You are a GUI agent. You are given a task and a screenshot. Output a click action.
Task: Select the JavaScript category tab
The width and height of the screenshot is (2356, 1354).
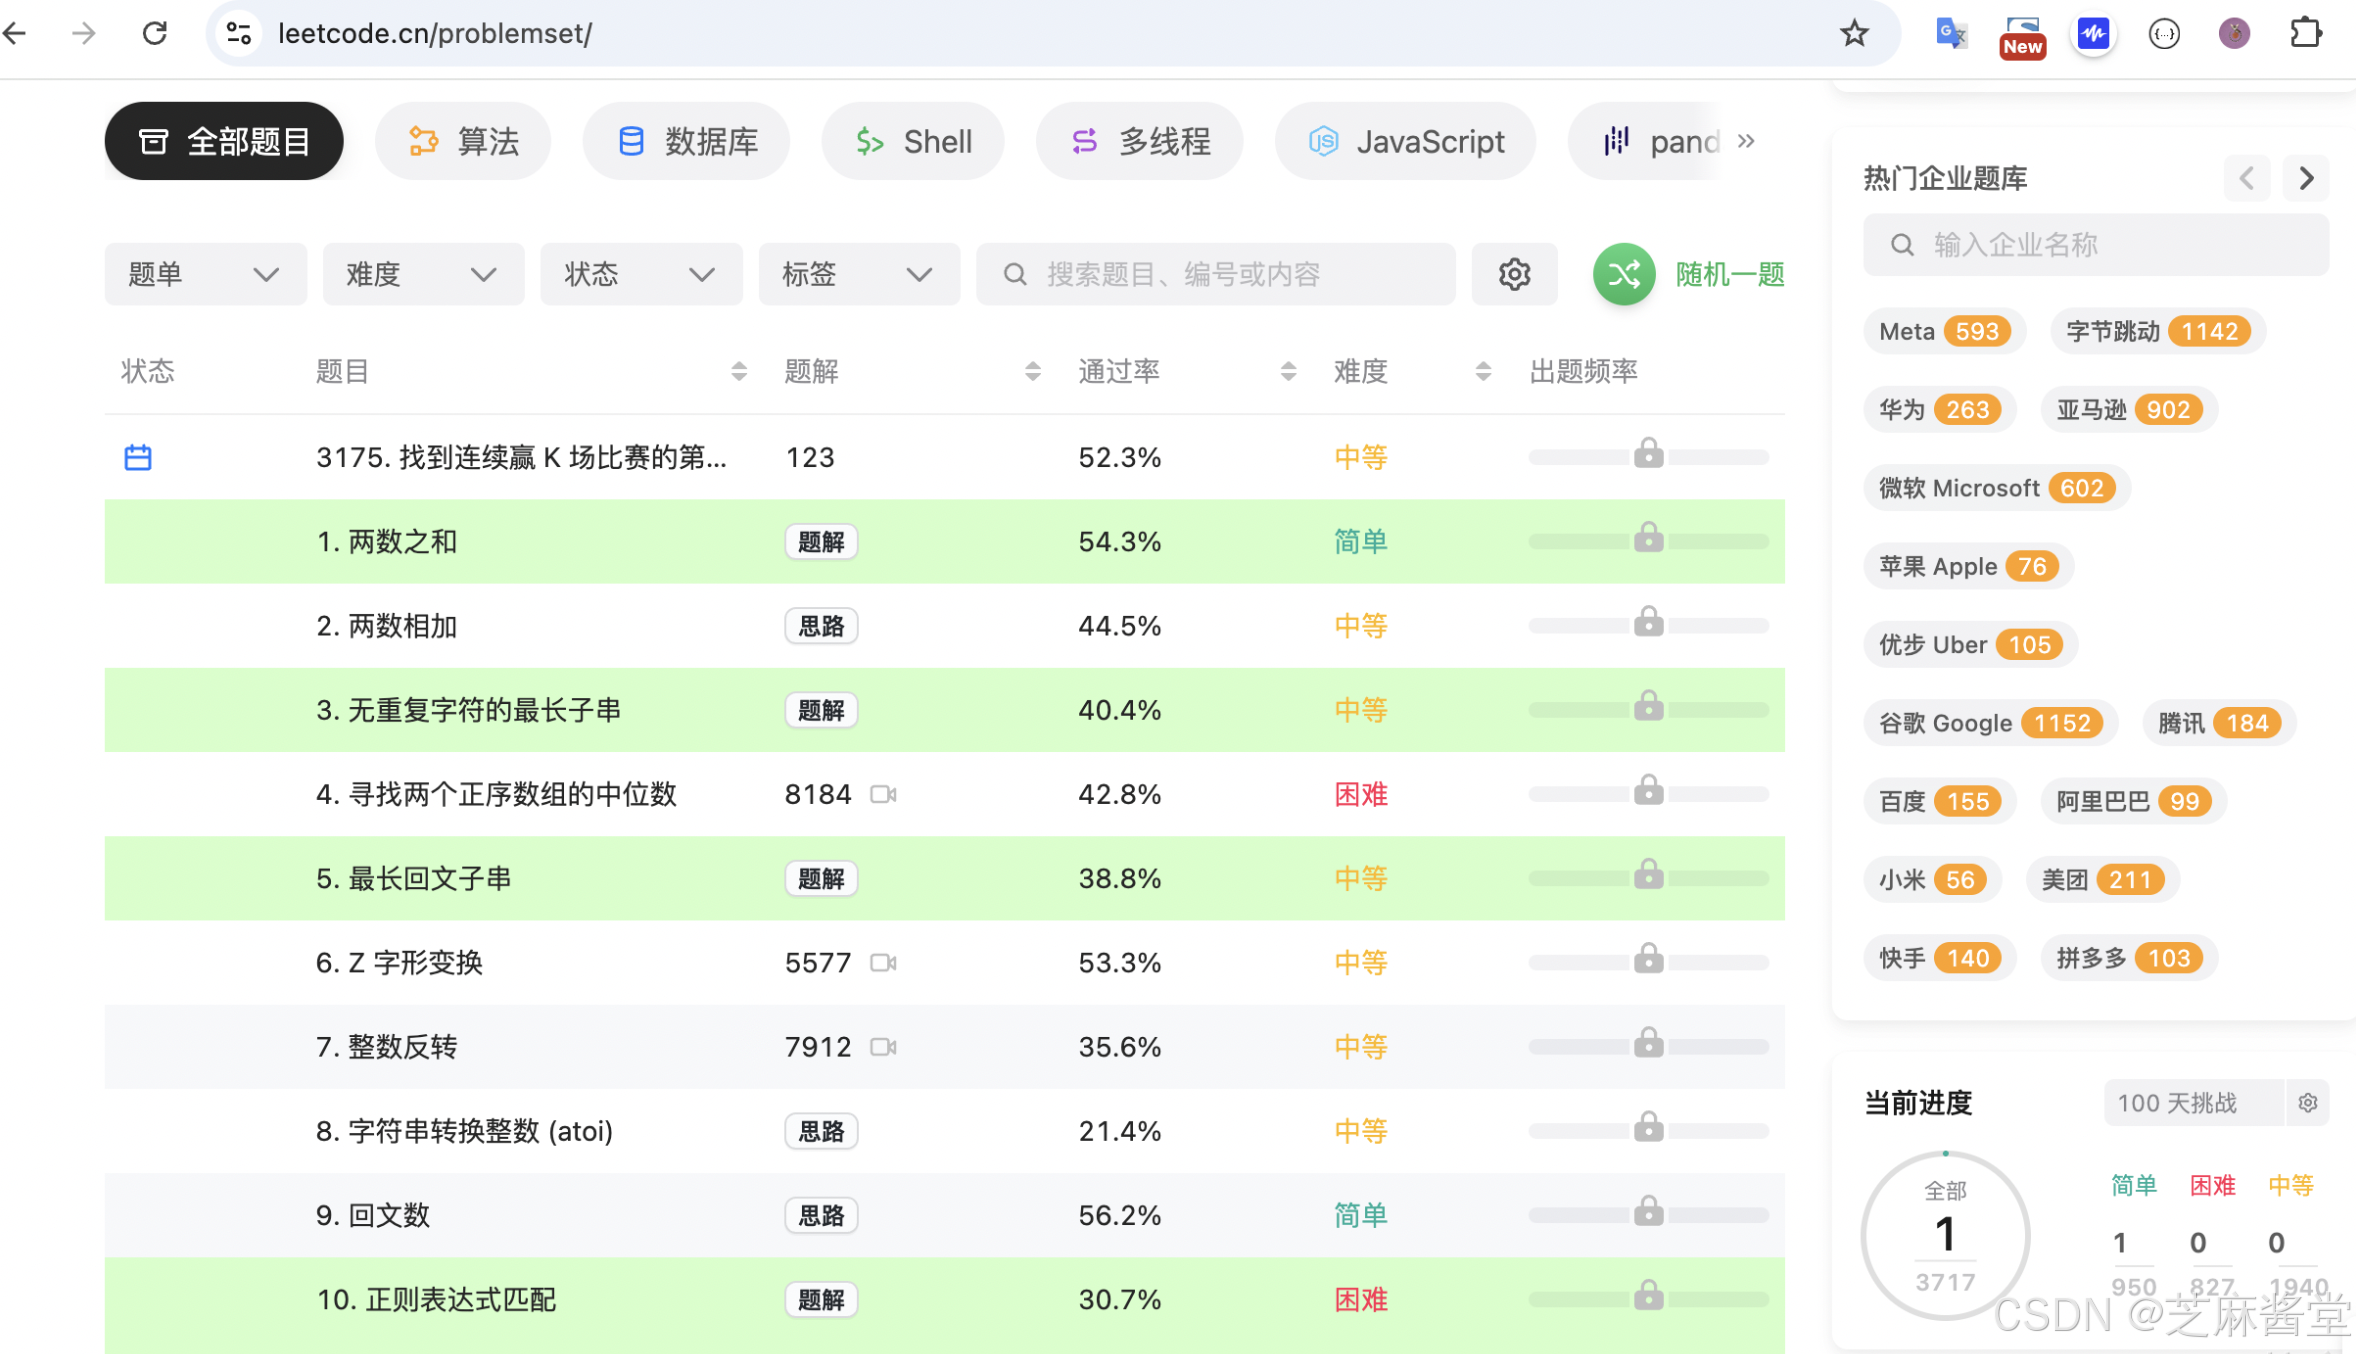(x=1405, y=141)
